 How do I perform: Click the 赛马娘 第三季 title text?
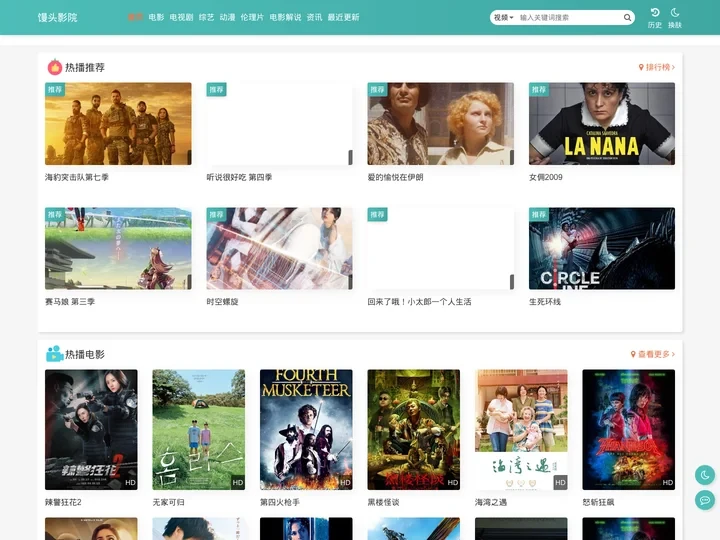[70, 302]
